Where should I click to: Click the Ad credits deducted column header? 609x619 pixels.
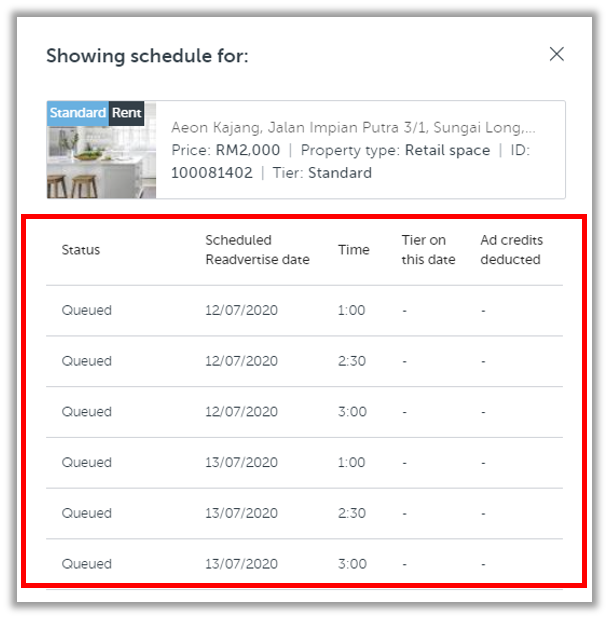pyautogui.click(x=510, y=250)
